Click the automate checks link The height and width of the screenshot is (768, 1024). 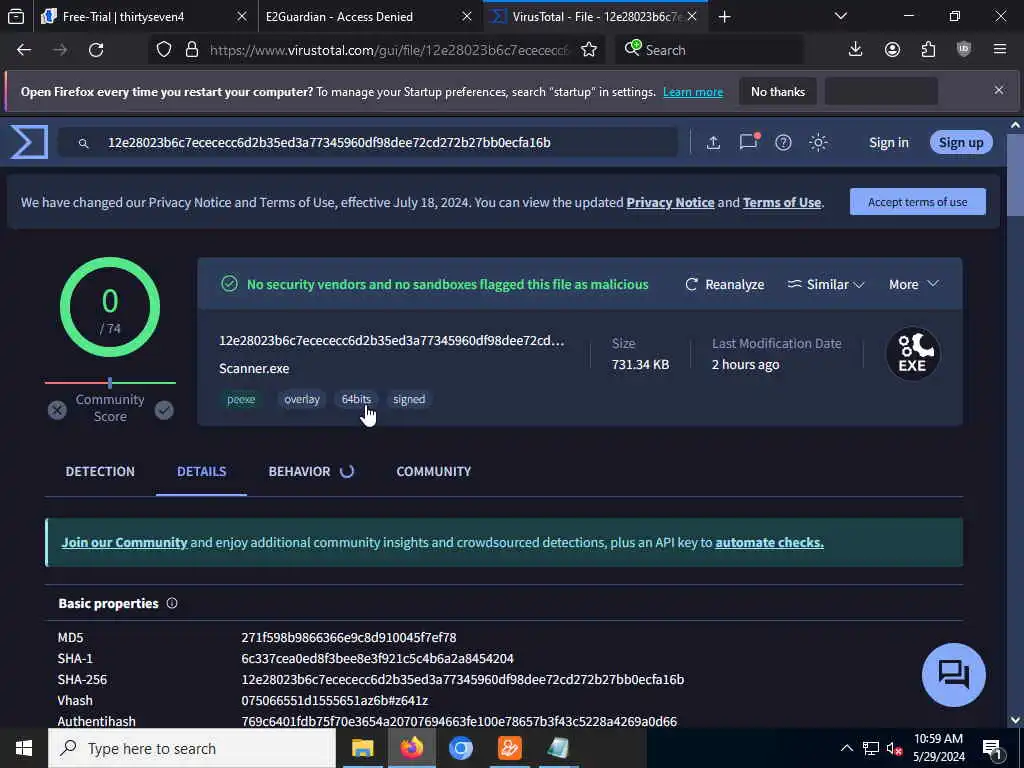pos(769,543)
